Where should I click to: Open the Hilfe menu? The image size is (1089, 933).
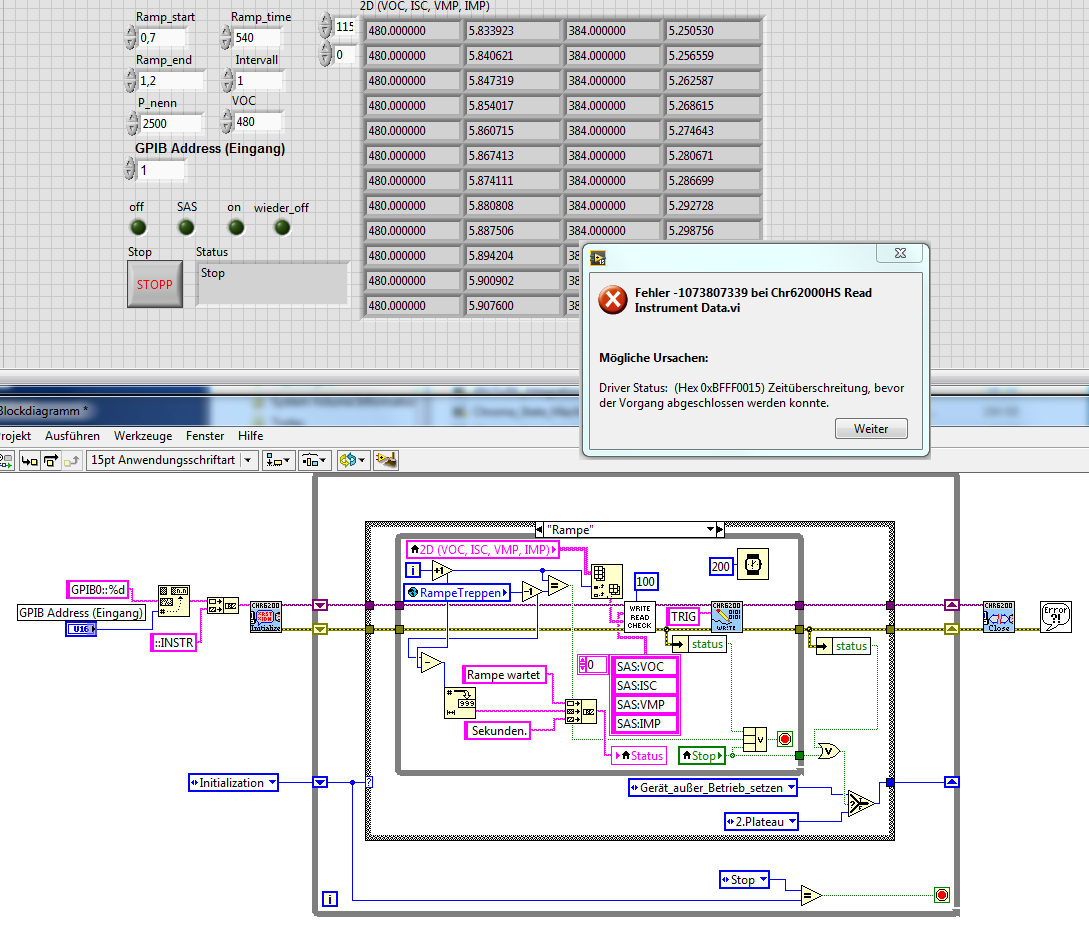pyautogui.click(x=251, y=436)
